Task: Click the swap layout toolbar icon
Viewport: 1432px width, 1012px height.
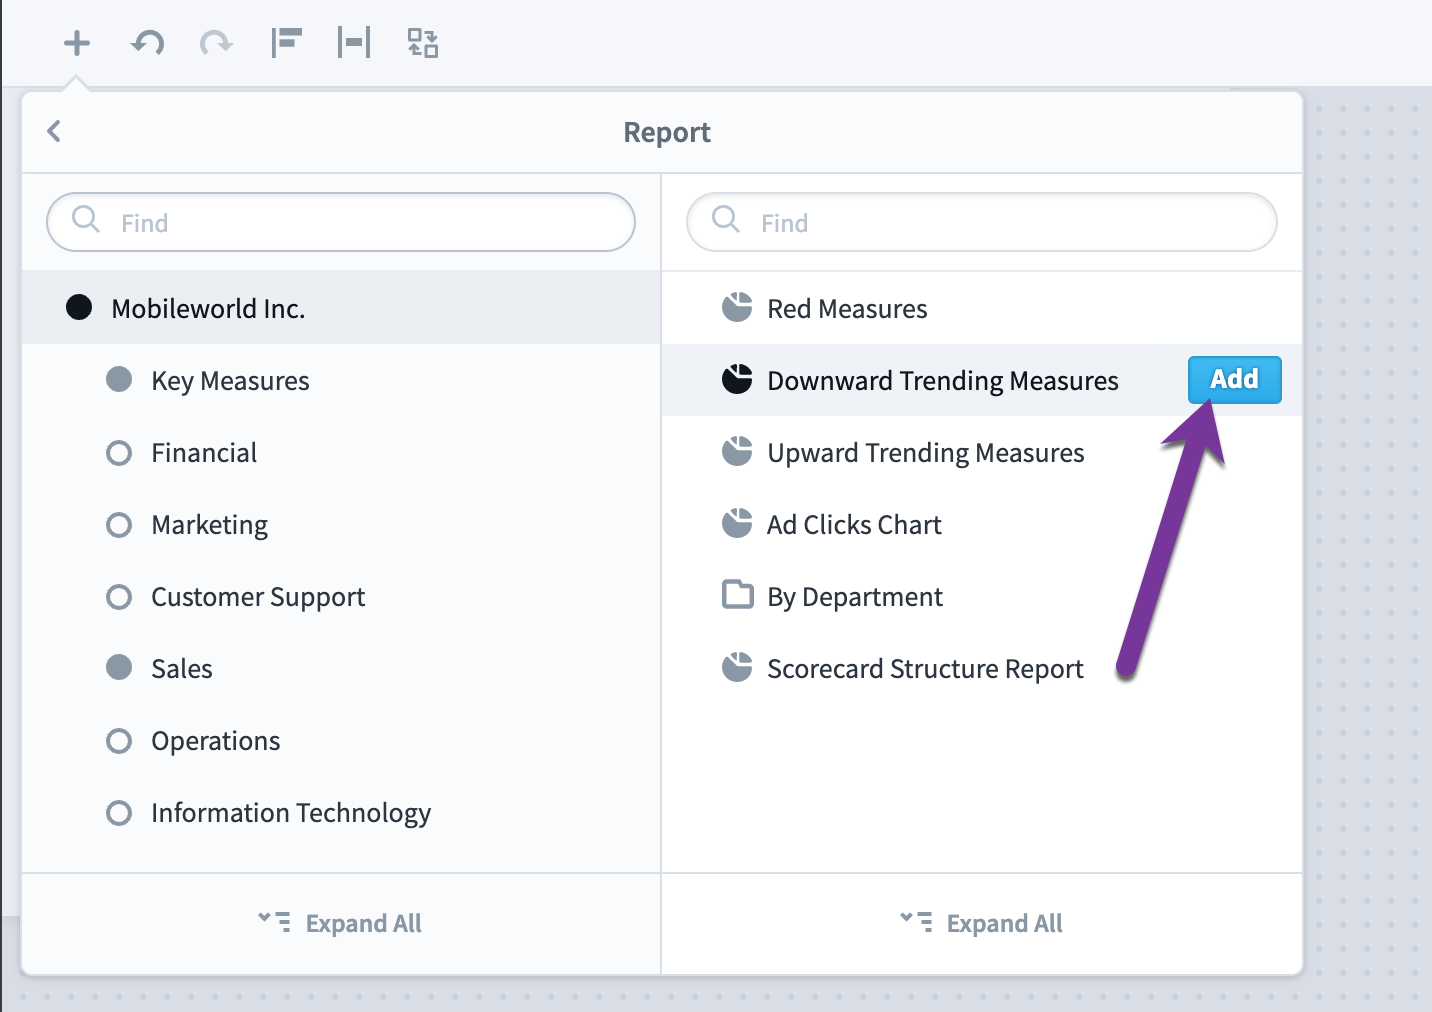Action: click(423, 43)
